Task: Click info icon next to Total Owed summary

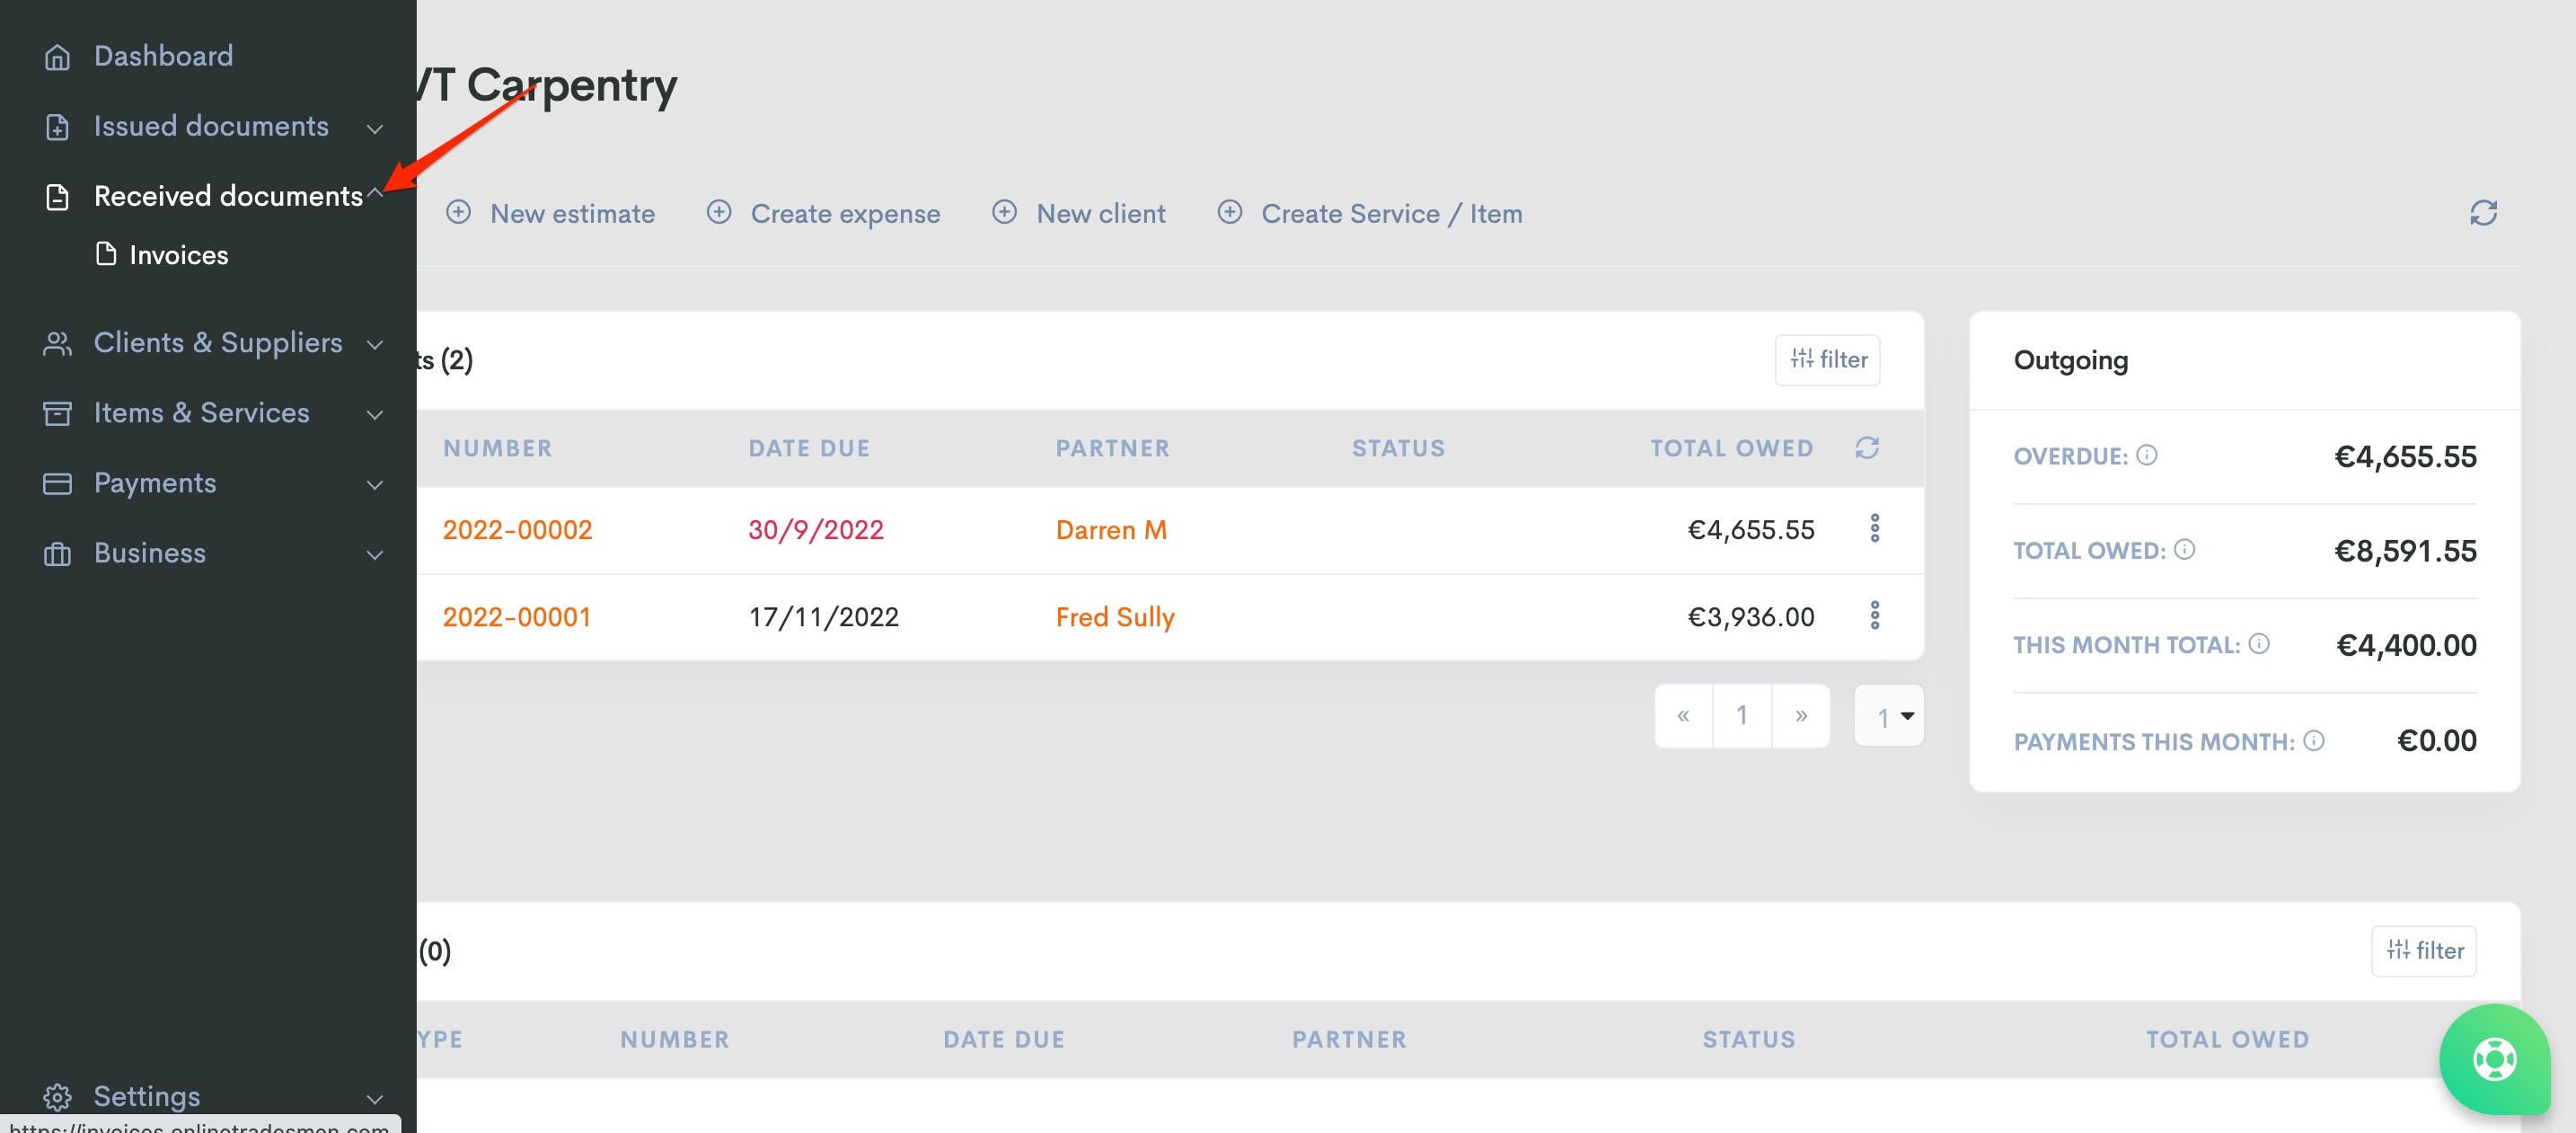Action: pyautogui.click(x=2185, y=549)
